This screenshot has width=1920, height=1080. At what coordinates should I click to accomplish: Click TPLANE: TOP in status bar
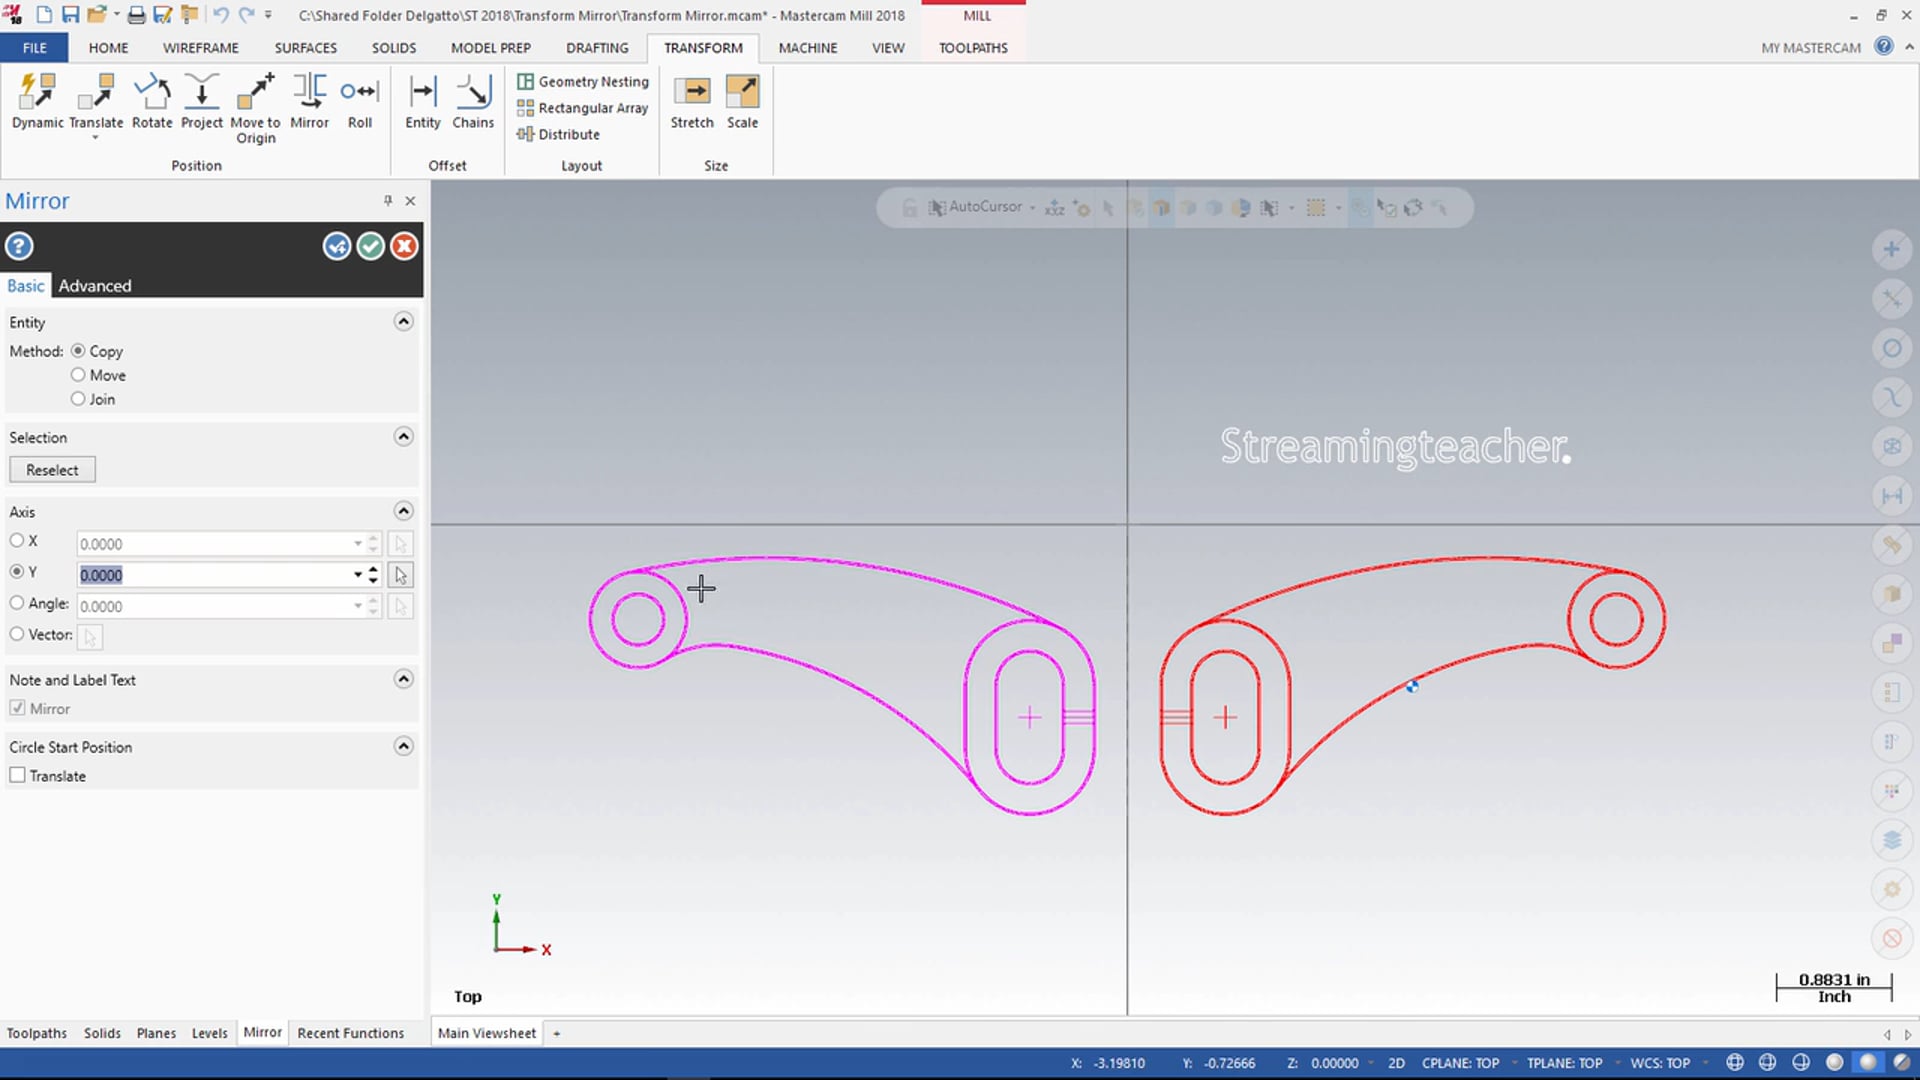click(x=1564, y=1063)
